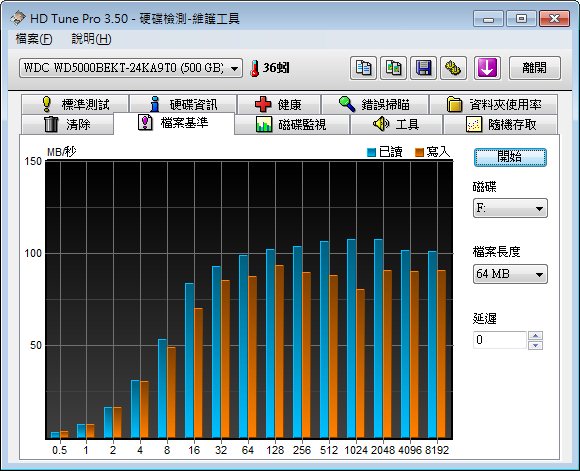Open the 說明(H) menu
The width and height of the screenshot is (580, 471).
click(91, 39)
